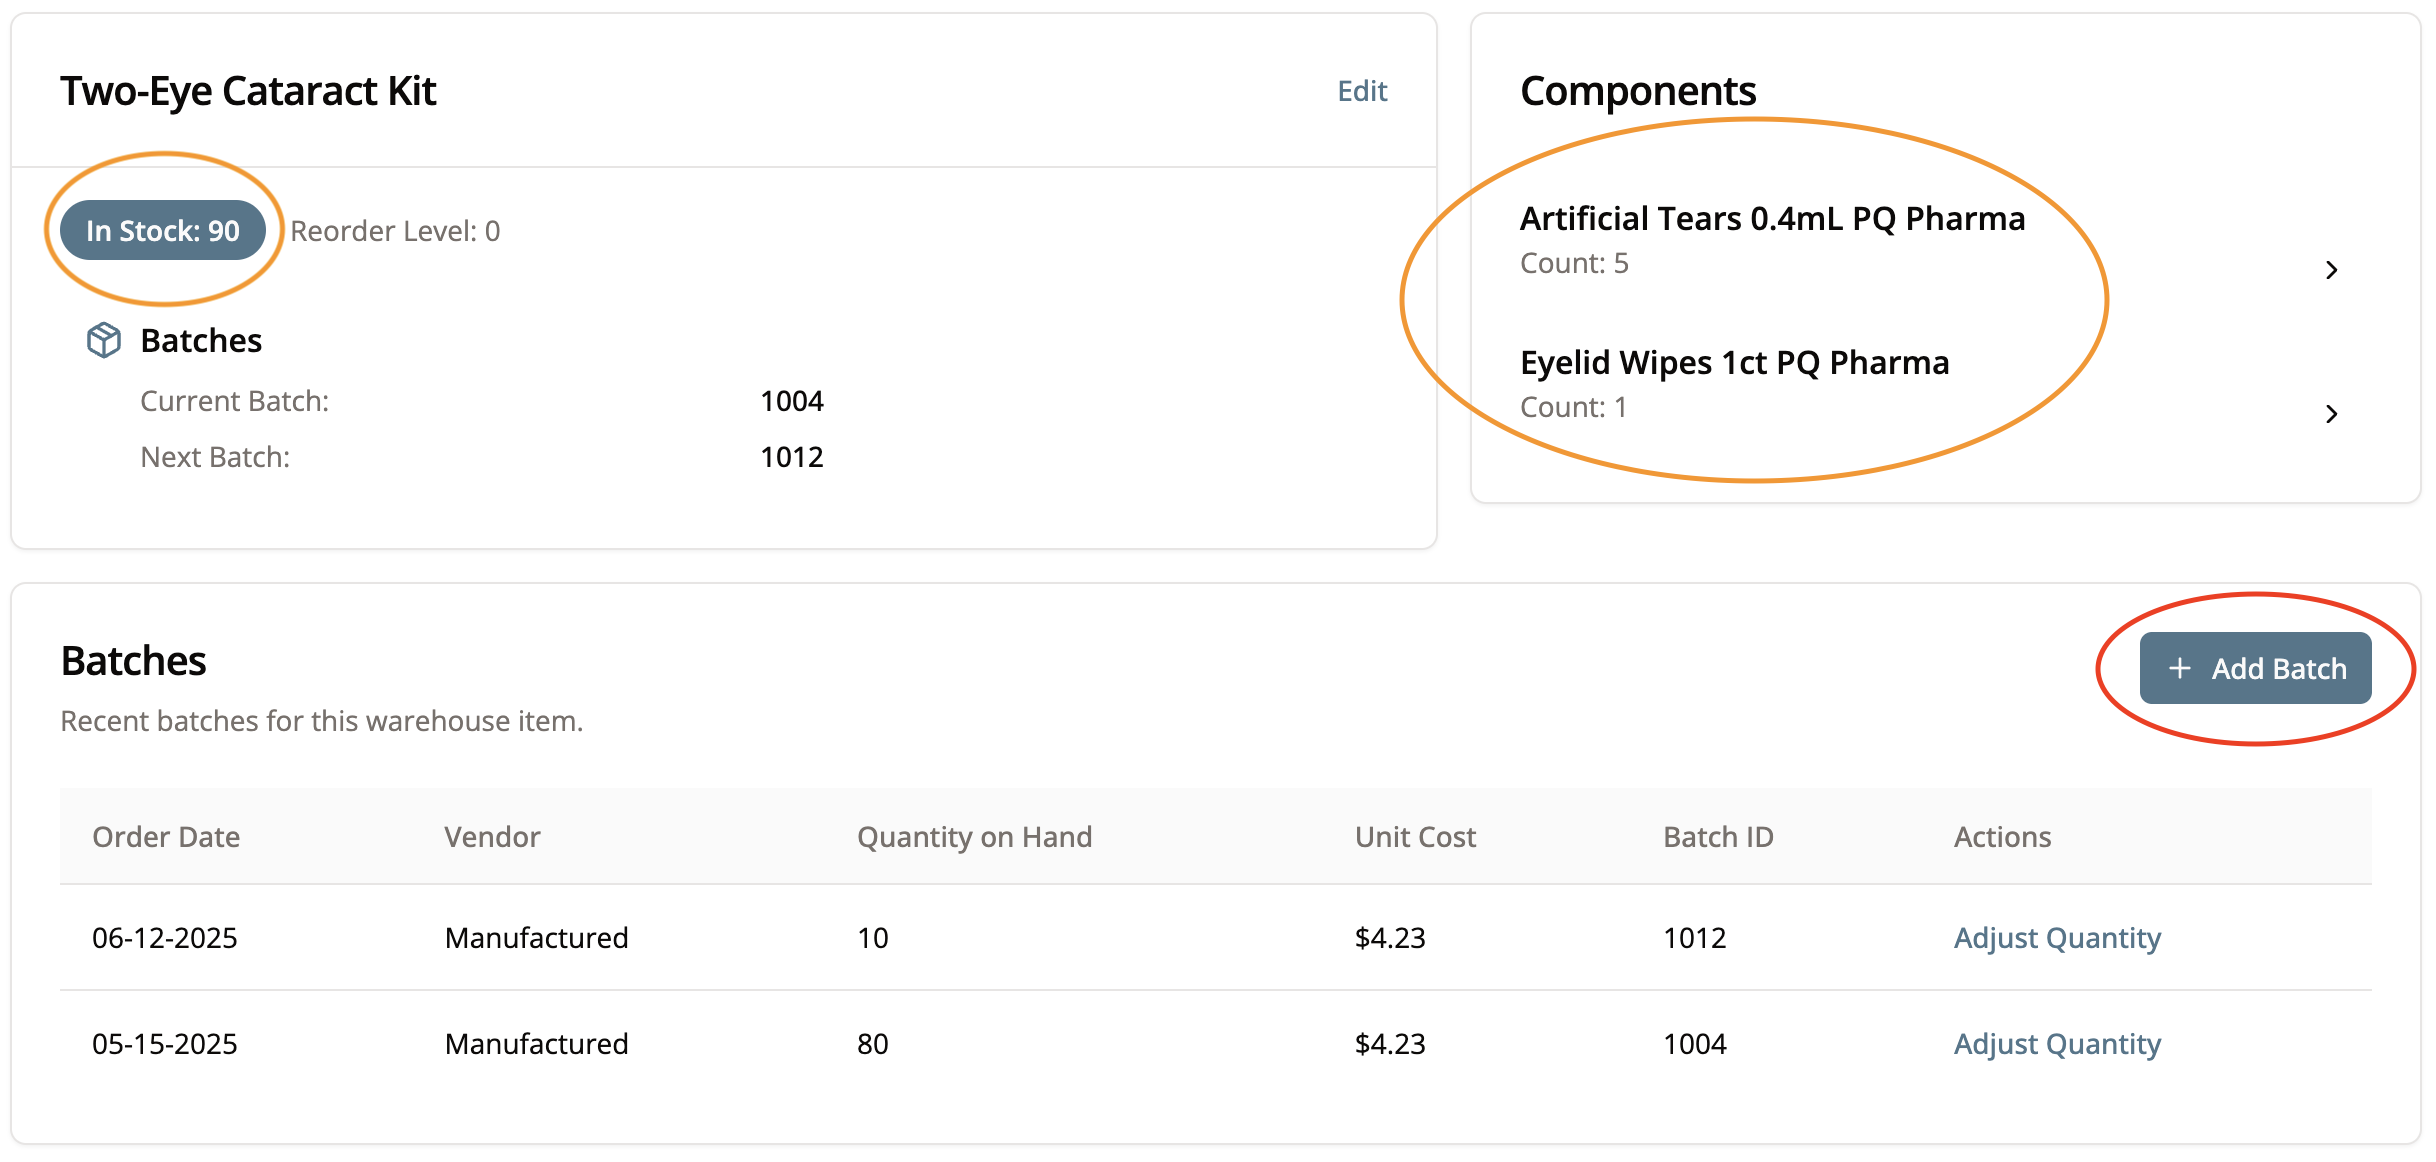Click the Vendor column header
The height and width of the screenshot is (1162, 2436).
[x=492, y=837]
